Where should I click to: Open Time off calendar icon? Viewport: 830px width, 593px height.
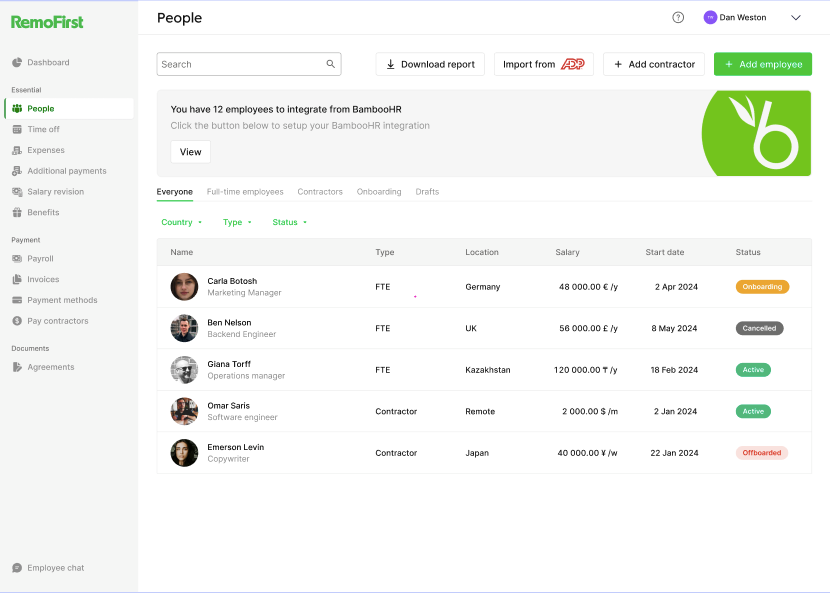click(17, 130)
